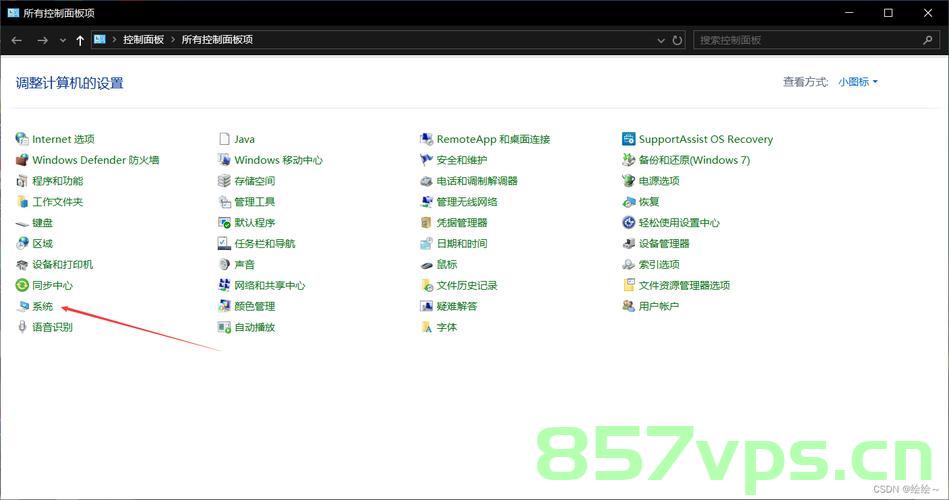Viewport: 949px width, 500px height.
Task: Open Windows Defender 防火墙 icon
Action: [x=22, y=160]
